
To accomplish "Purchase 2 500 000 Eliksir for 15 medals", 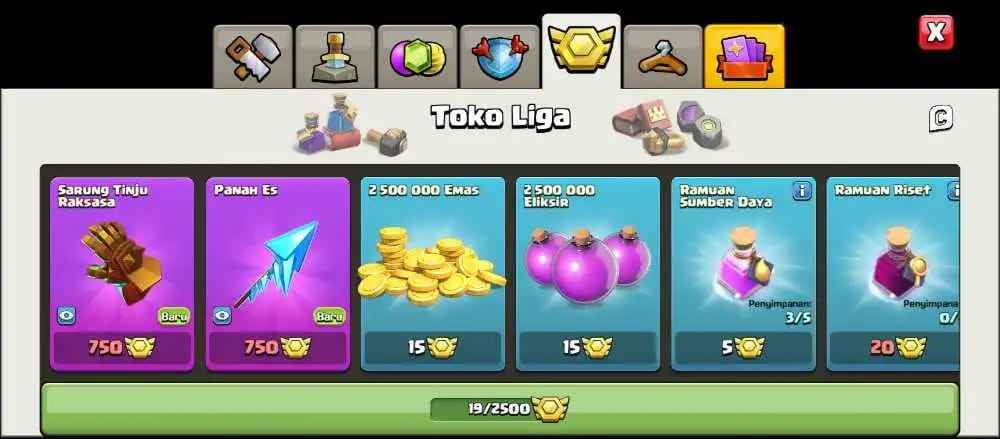I will [x=588, y=347].
